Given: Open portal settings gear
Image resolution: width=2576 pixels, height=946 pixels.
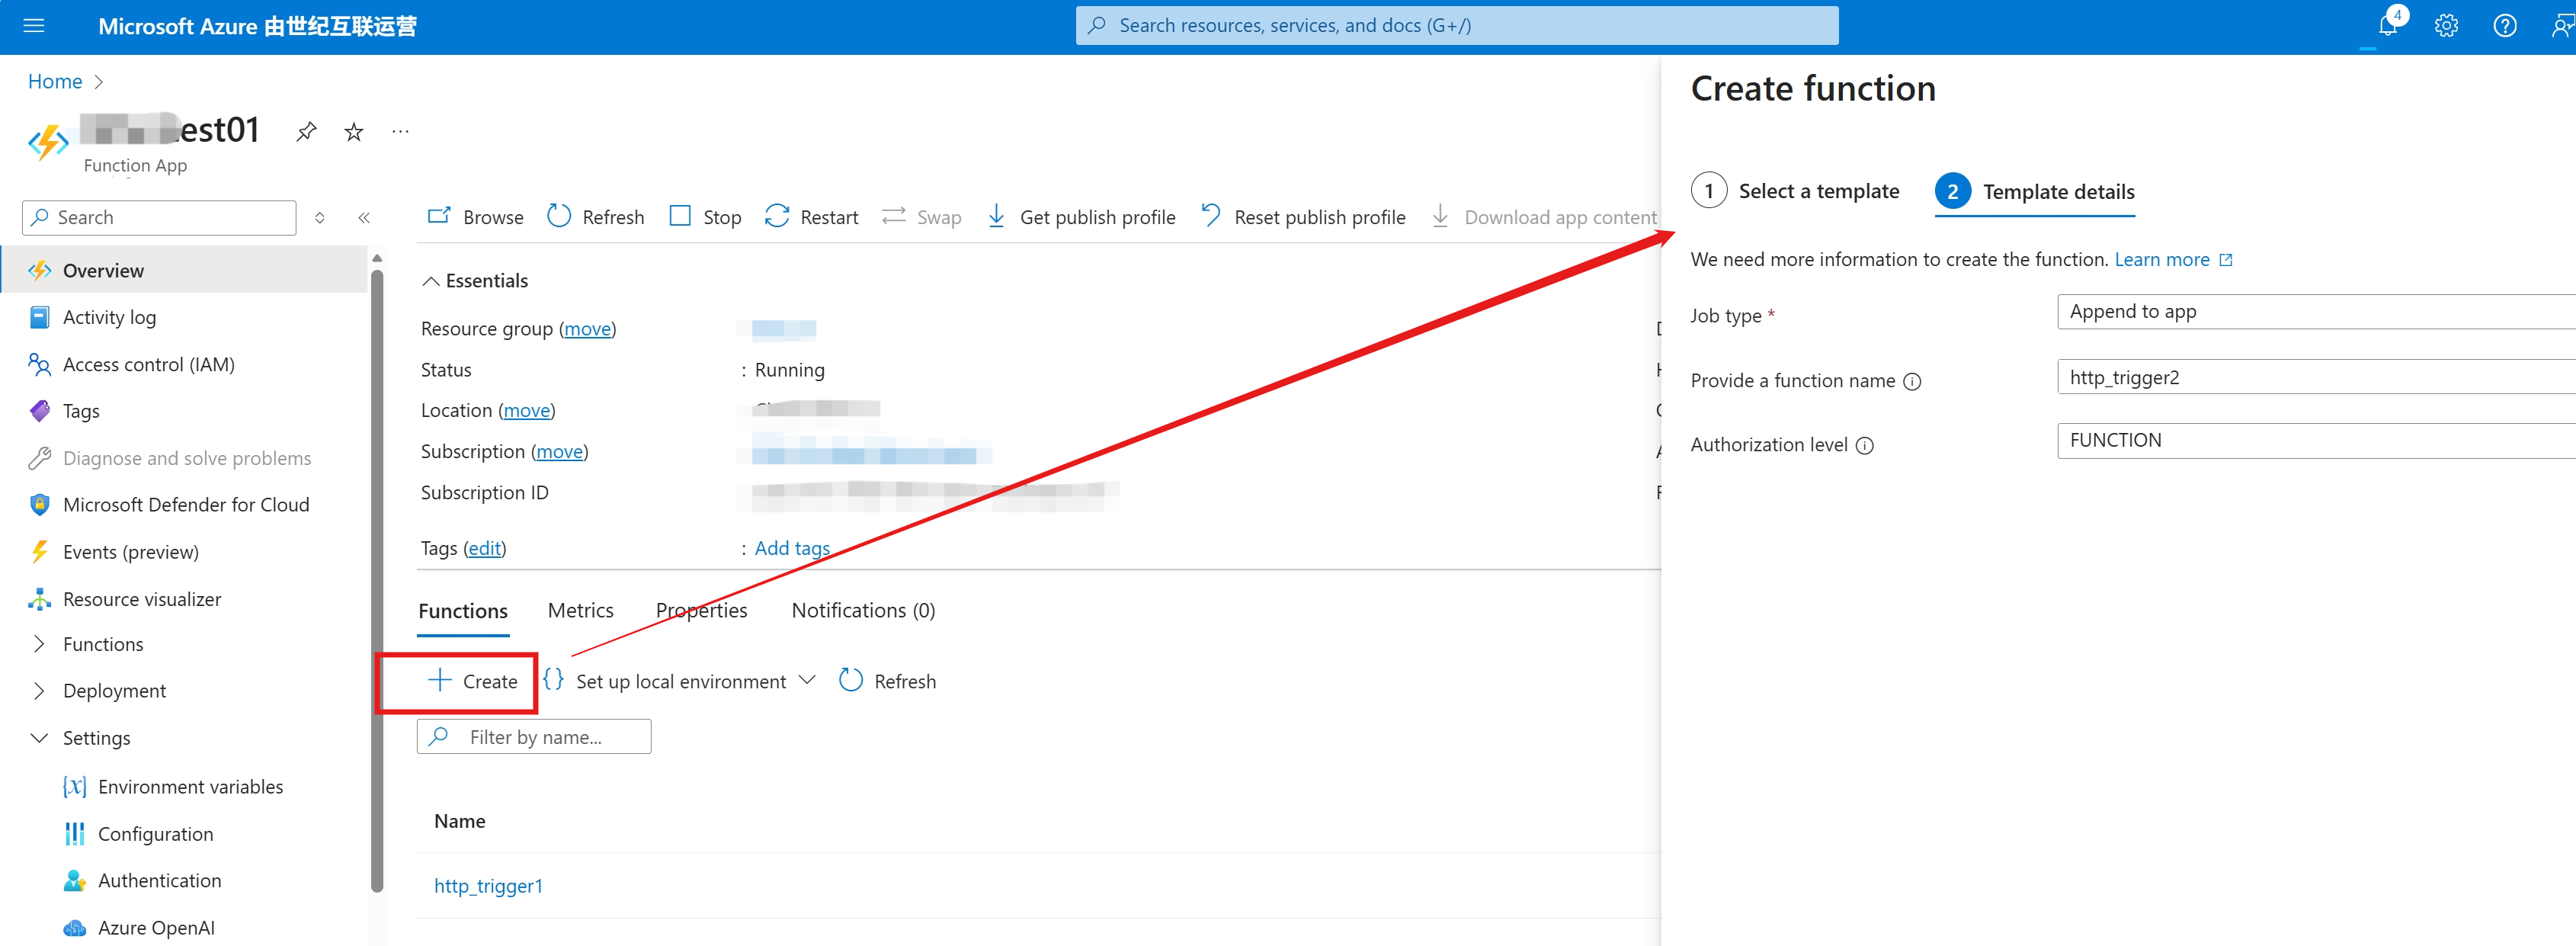Looking at the screenshot, I should click(x=2446, y=26).
